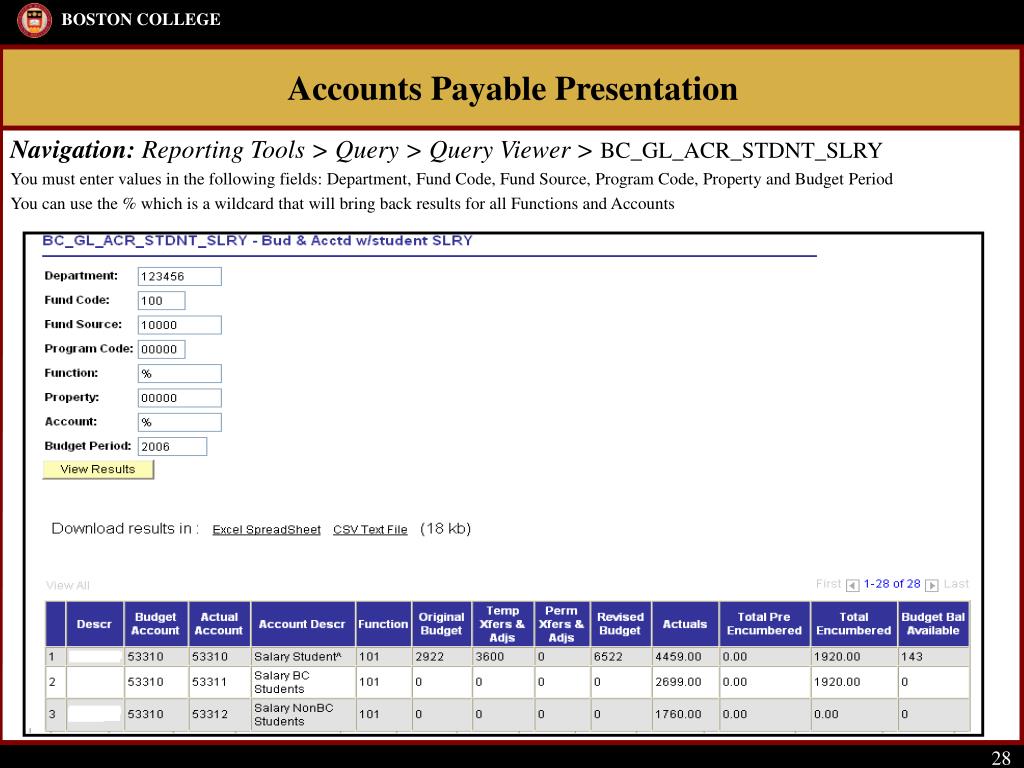
Task: Sort by Revised Budget column header
Action: point(620,624)
